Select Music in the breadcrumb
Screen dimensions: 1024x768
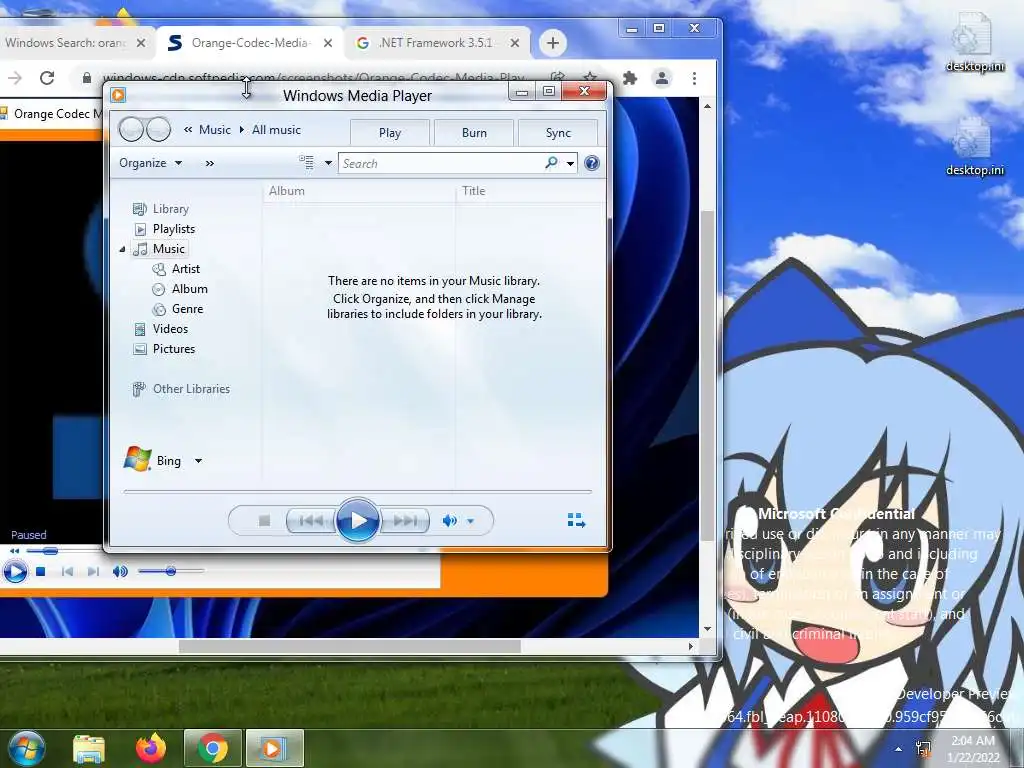pos(215,129)
